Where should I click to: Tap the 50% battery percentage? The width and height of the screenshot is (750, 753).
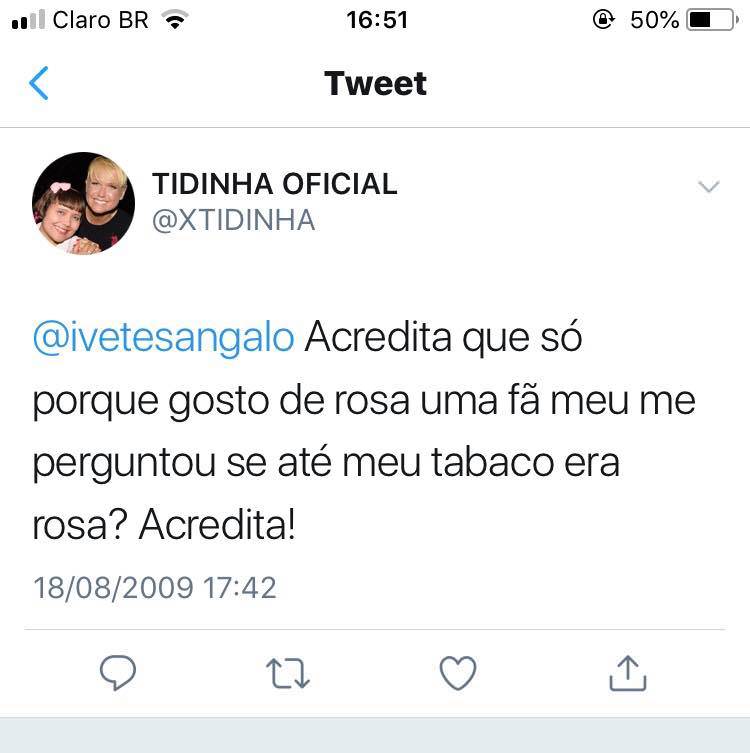pos(655,20)
